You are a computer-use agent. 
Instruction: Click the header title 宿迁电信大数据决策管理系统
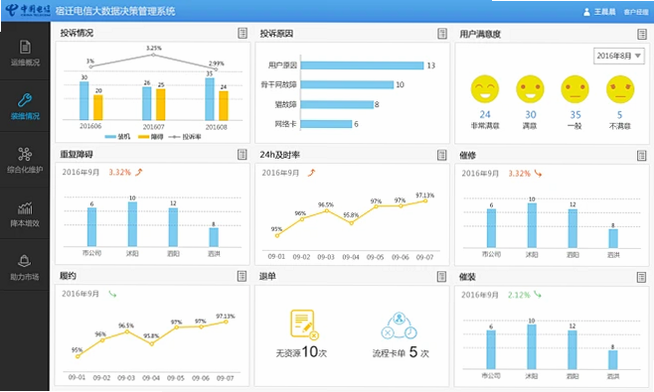[x=115, y=11]
